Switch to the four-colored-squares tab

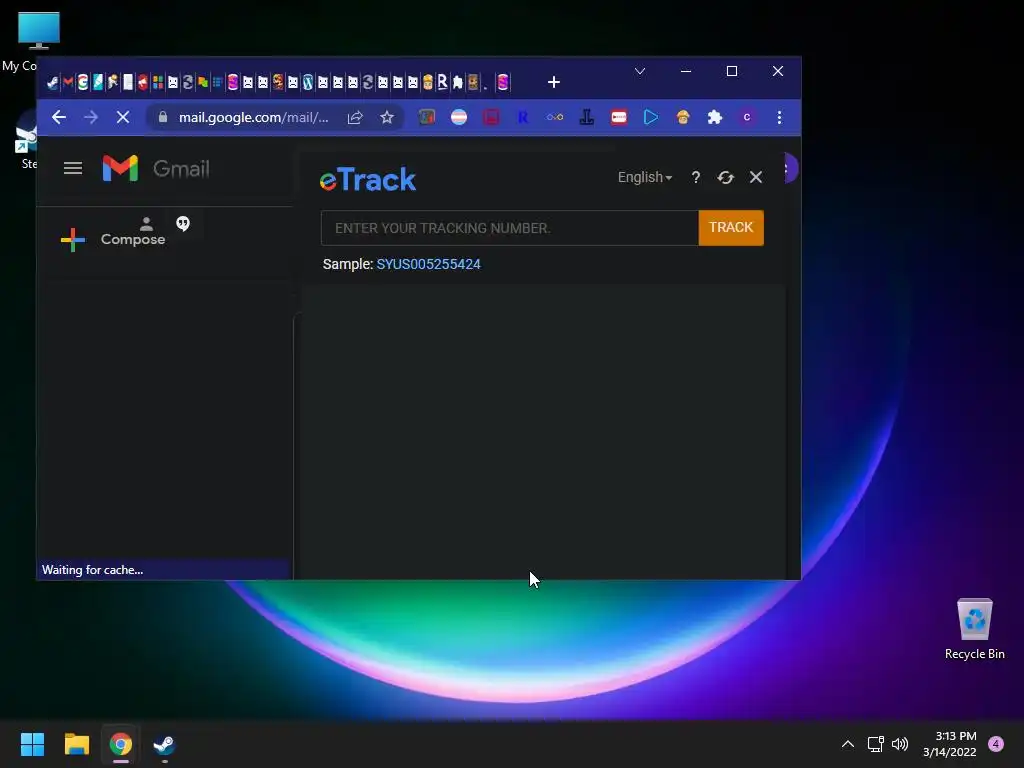pos(158,82)
